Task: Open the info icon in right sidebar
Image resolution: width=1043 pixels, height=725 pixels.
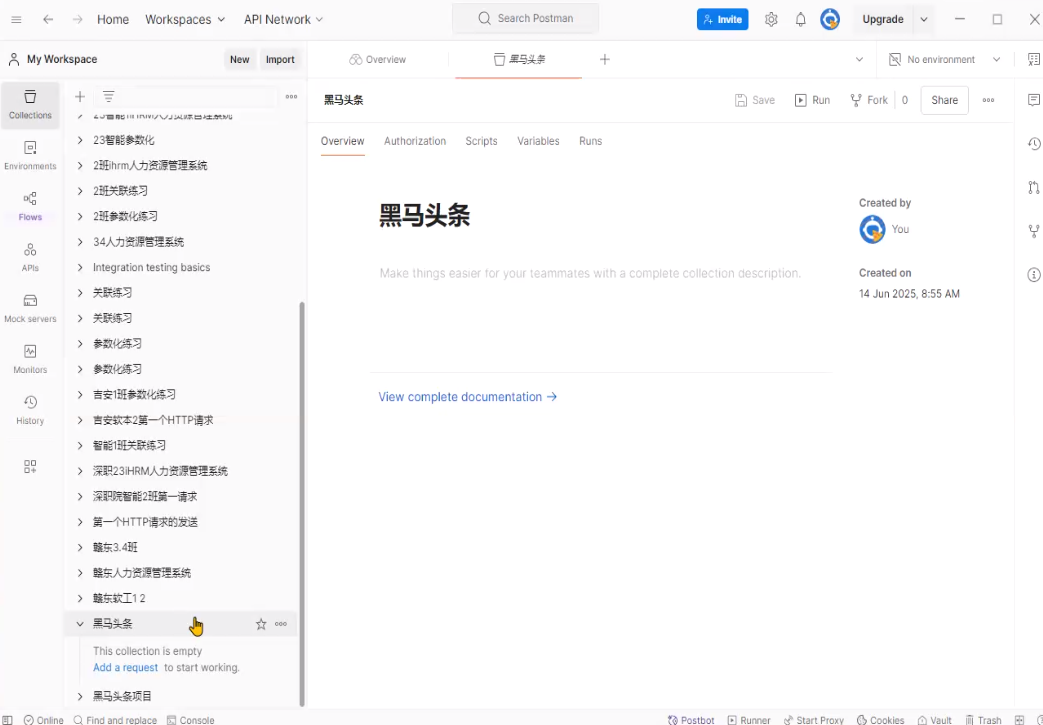Action: tap(1033, 274)
